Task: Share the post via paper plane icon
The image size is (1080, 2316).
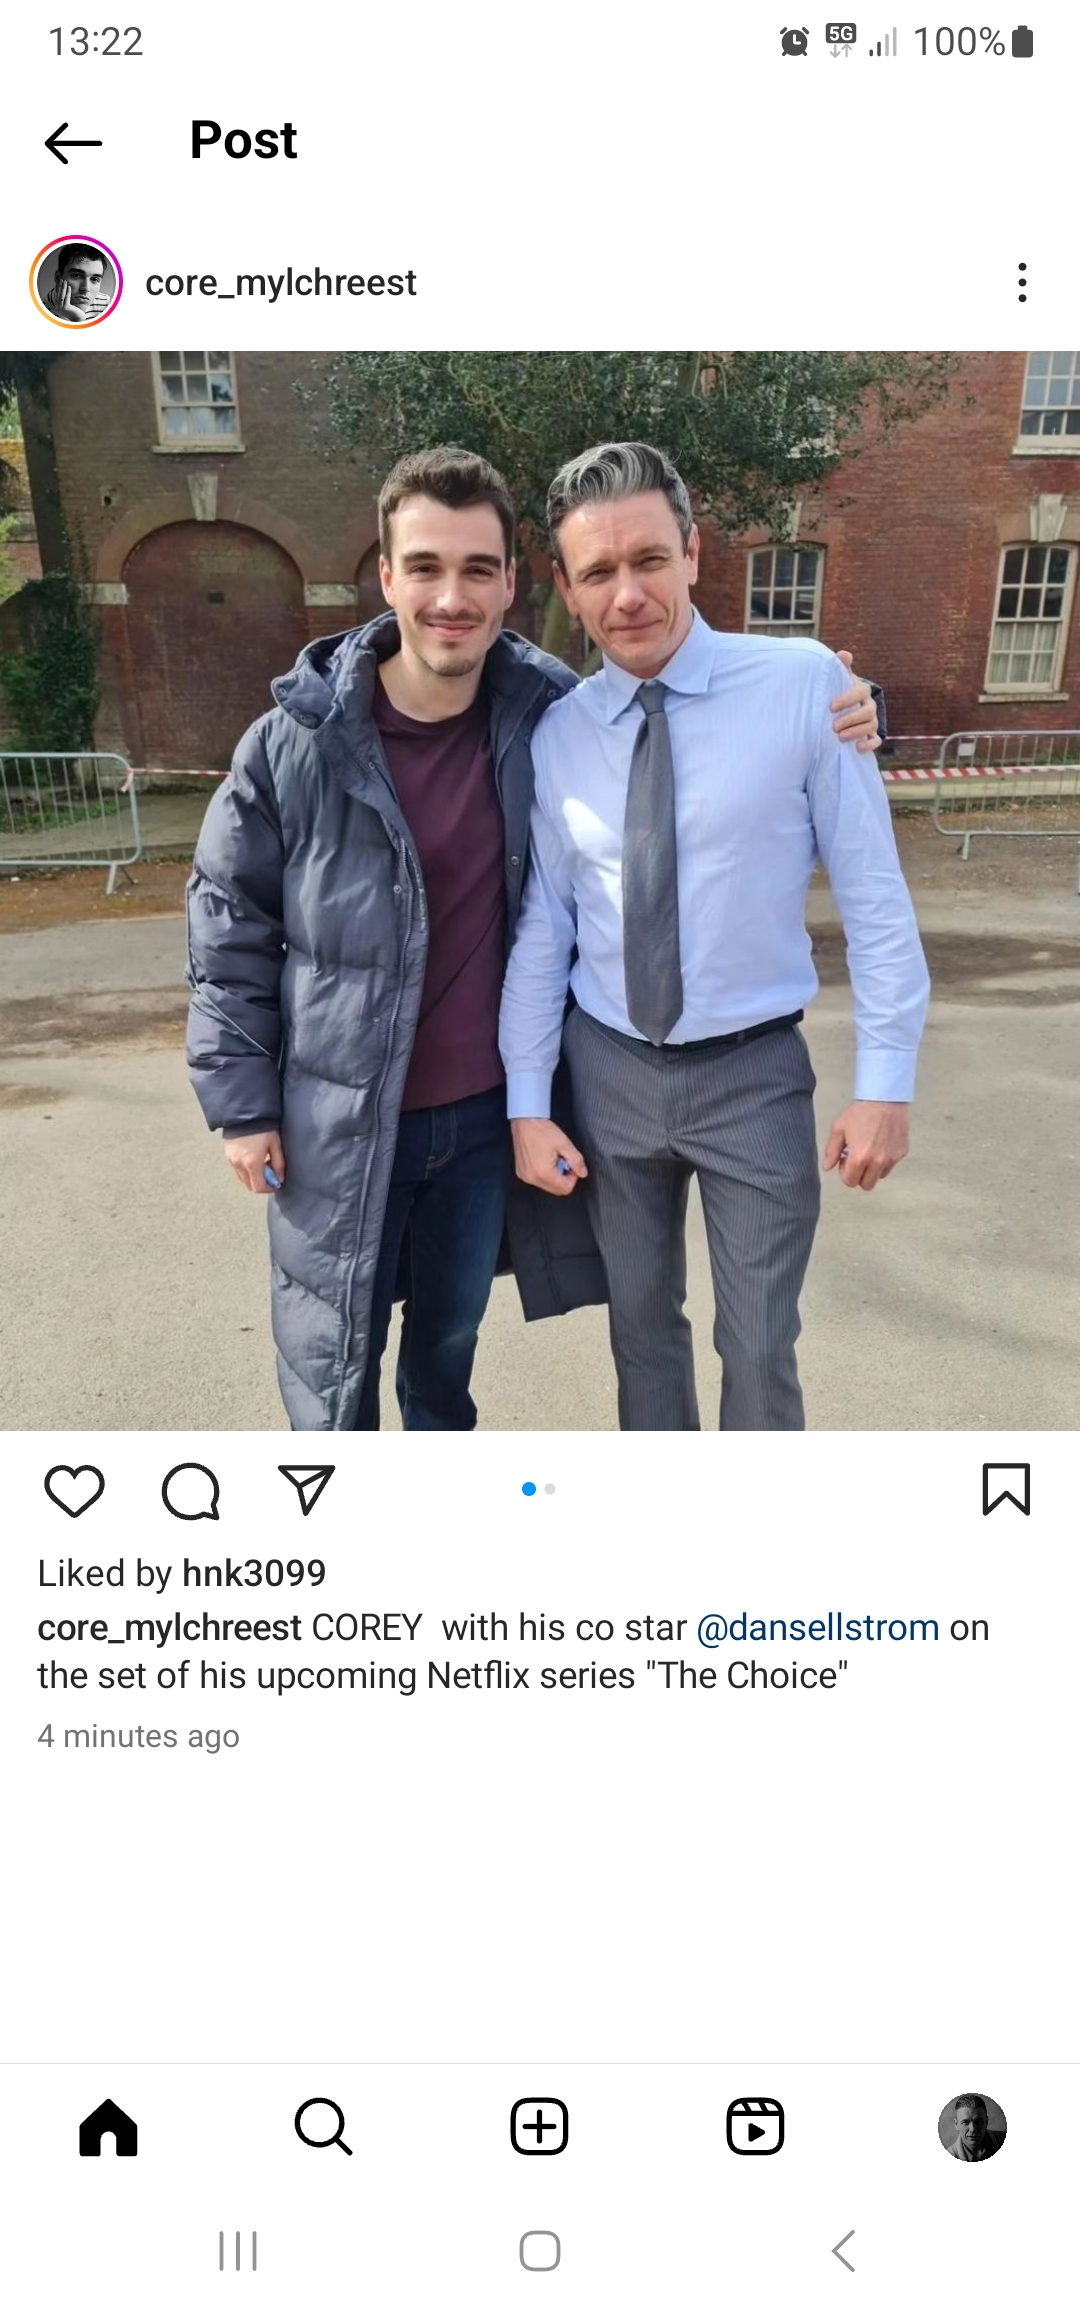Action: click(306, 1490)
